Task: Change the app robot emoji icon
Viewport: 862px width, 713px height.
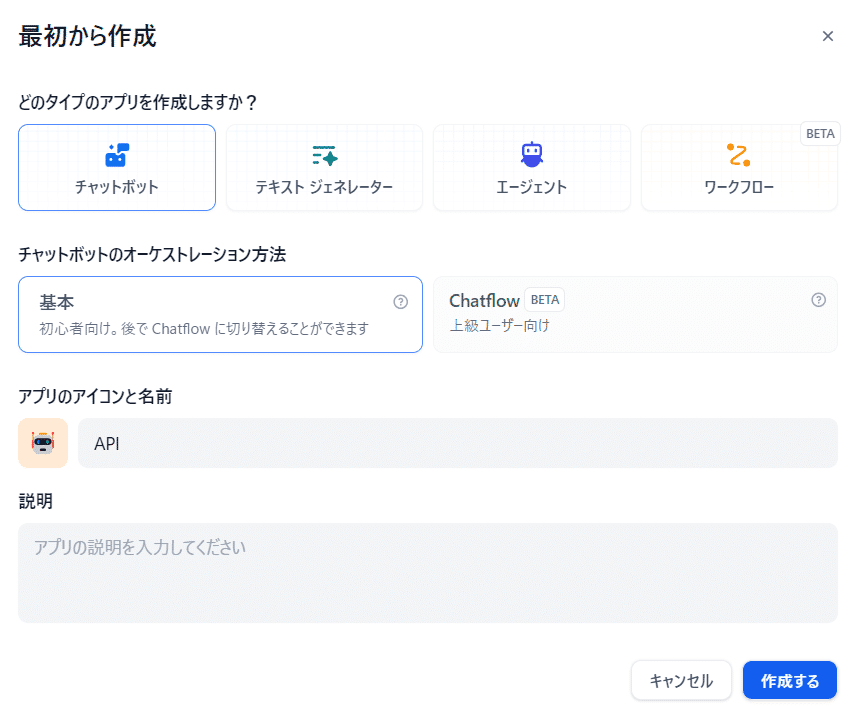Action: (43, 443)
